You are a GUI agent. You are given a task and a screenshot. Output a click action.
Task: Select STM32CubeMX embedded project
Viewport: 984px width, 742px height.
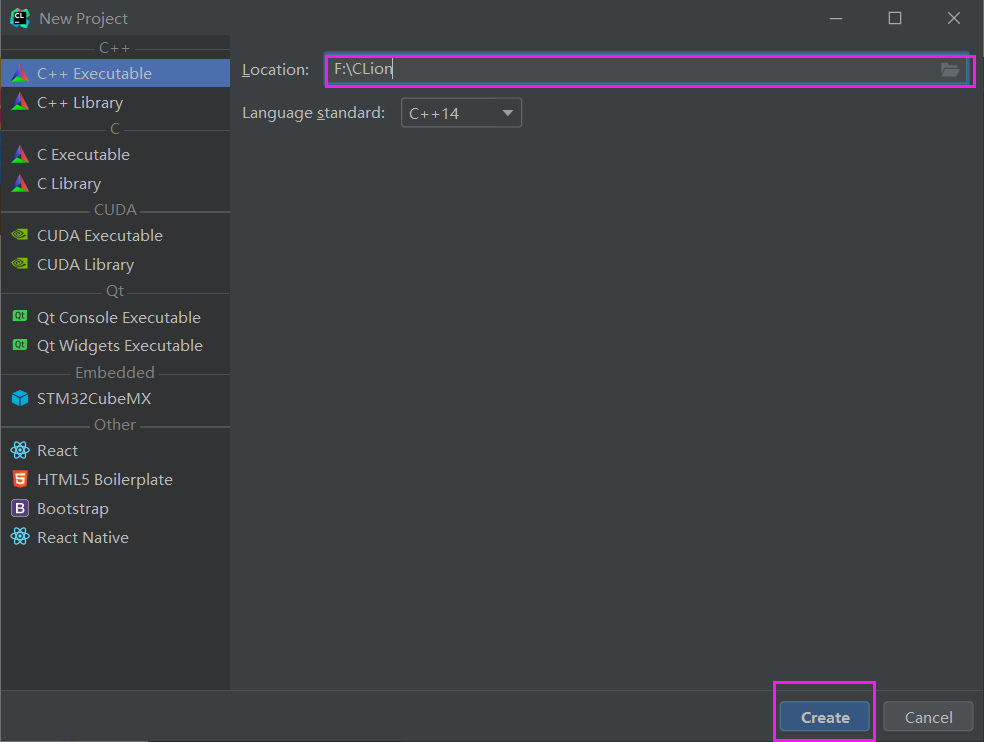(x=115, y=398)
